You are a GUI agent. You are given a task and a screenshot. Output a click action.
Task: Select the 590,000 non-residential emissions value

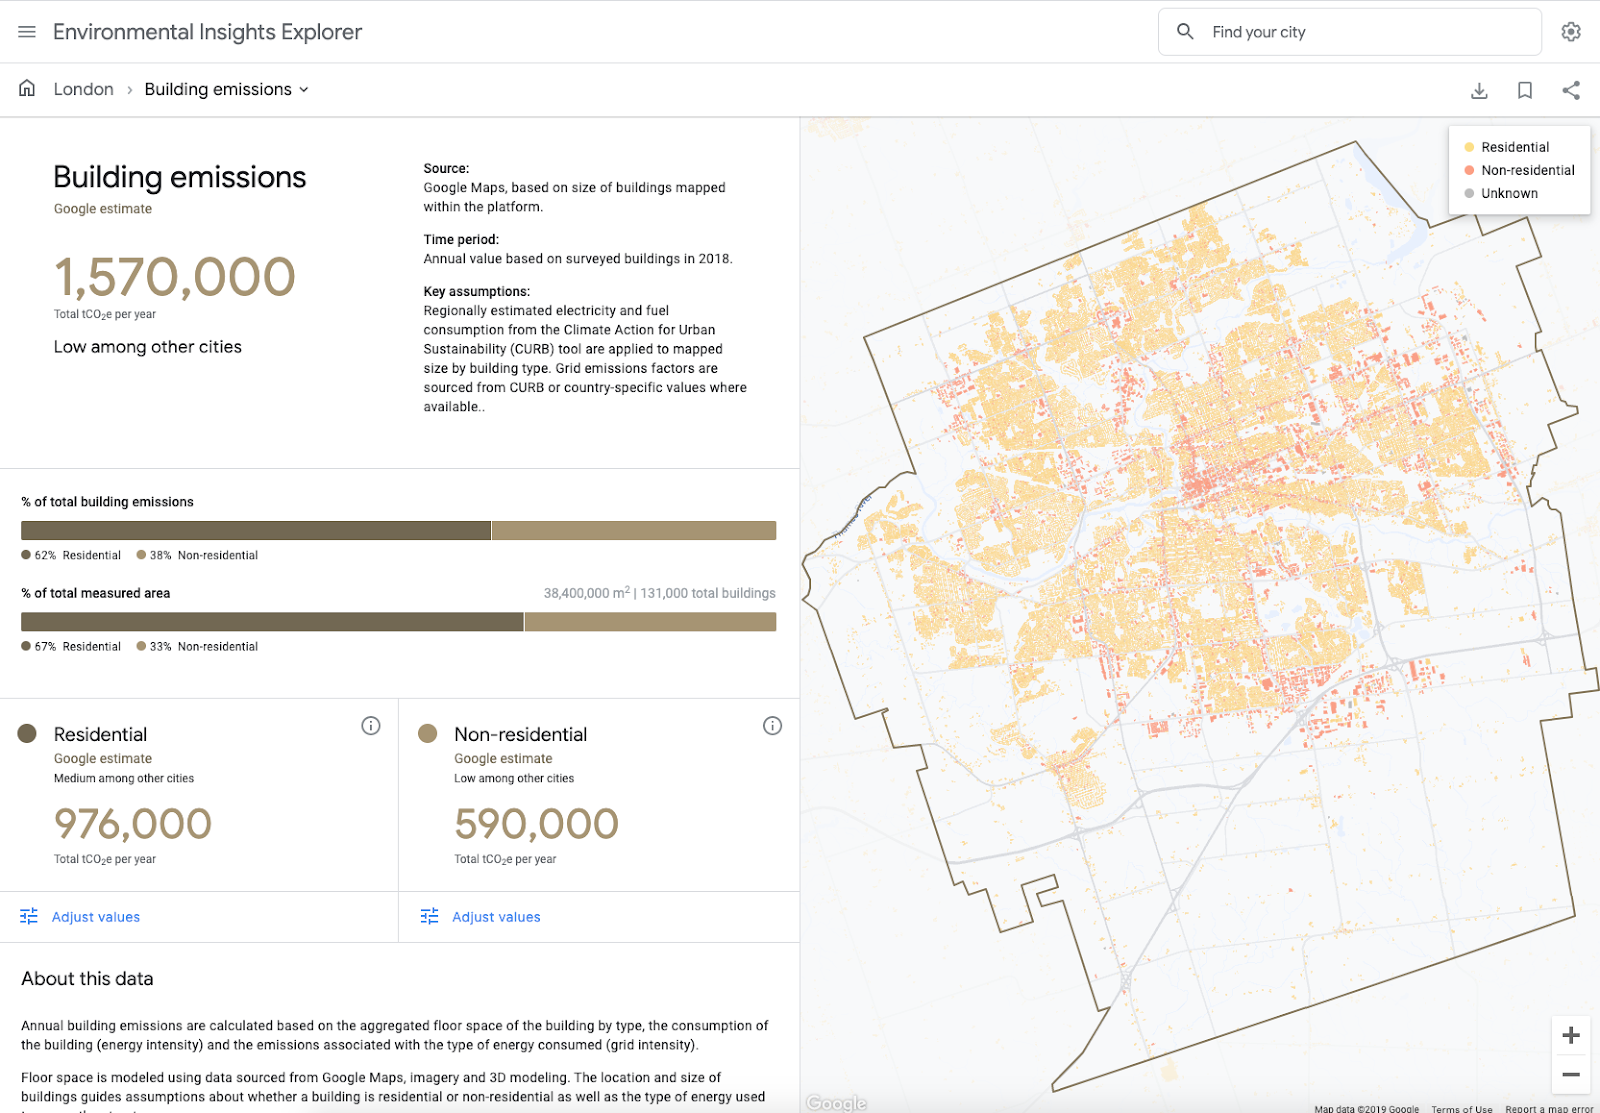536,824
